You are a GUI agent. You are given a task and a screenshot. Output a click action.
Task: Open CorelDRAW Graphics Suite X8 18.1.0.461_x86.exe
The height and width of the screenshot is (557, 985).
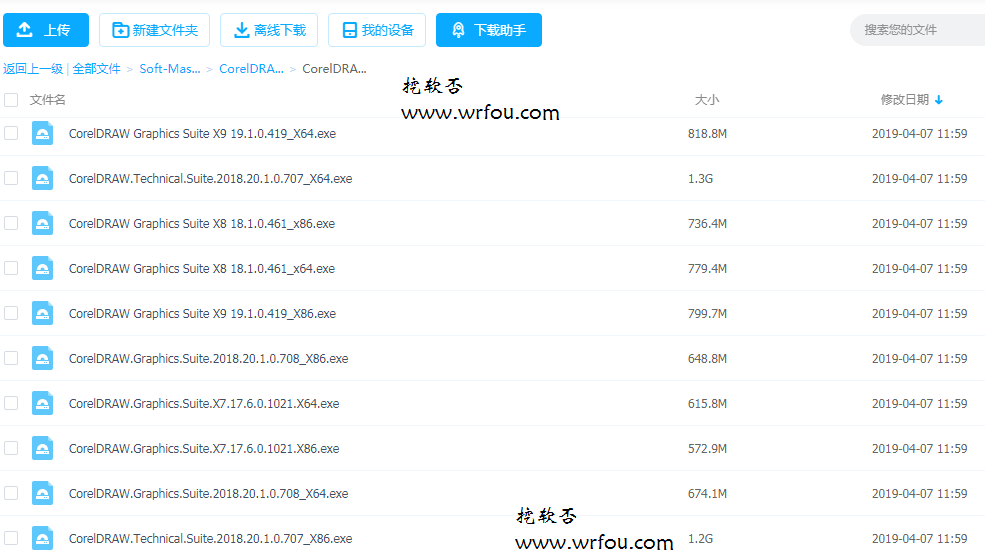click(x=202, y=224)
